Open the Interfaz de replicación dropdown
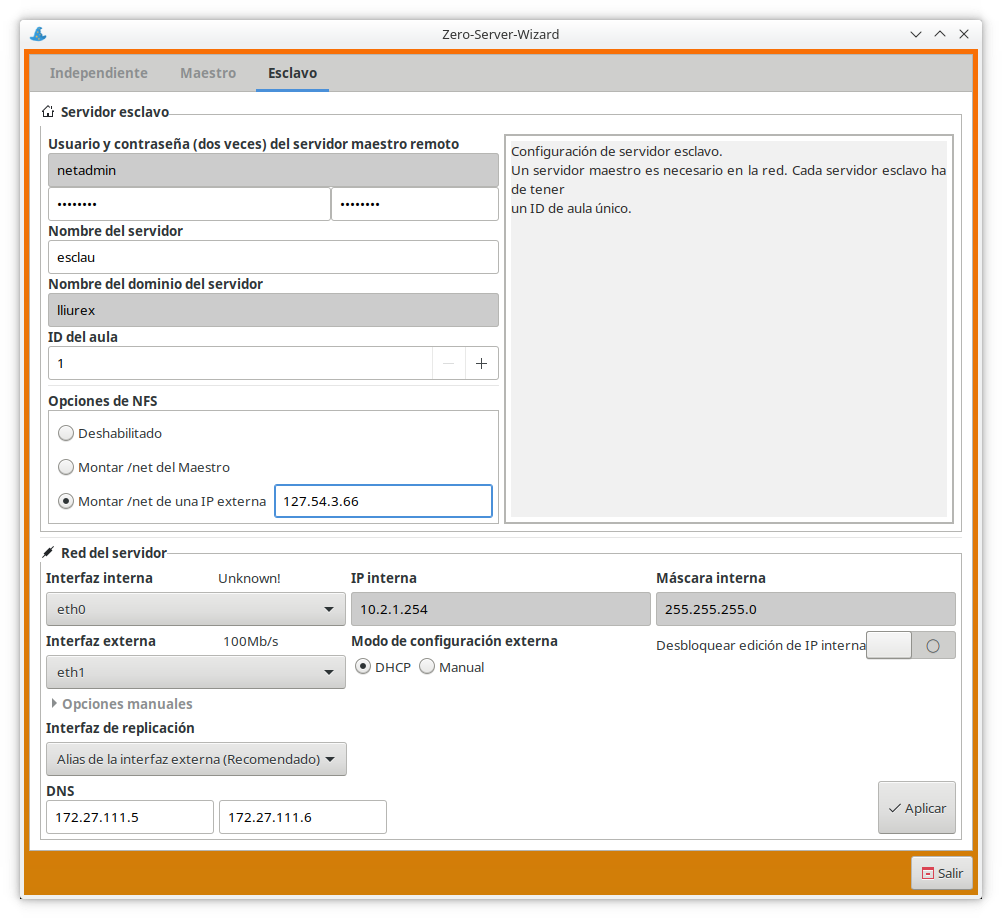This screenshot has height=919, width=1002. (x=196, y=759)
